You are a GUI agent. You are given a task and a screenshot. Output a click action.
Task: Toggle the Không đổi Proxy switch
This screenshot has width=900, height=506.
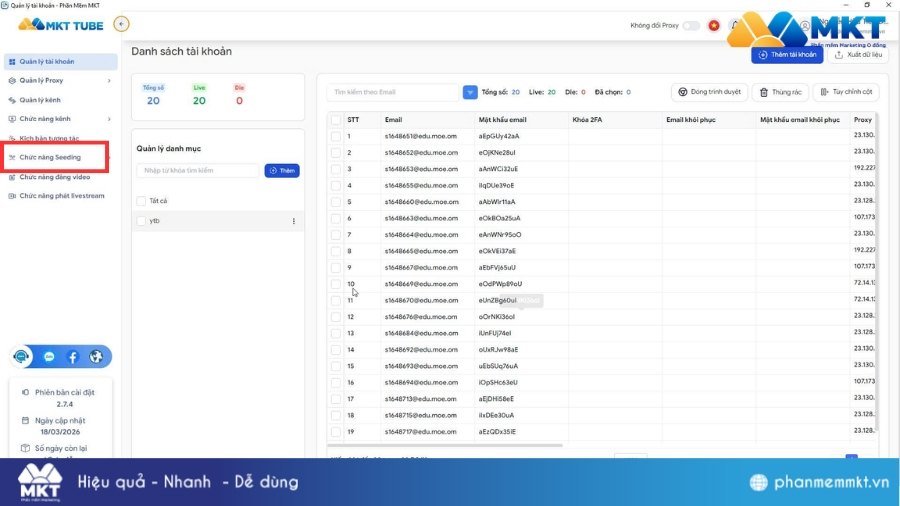pos(690,25)
